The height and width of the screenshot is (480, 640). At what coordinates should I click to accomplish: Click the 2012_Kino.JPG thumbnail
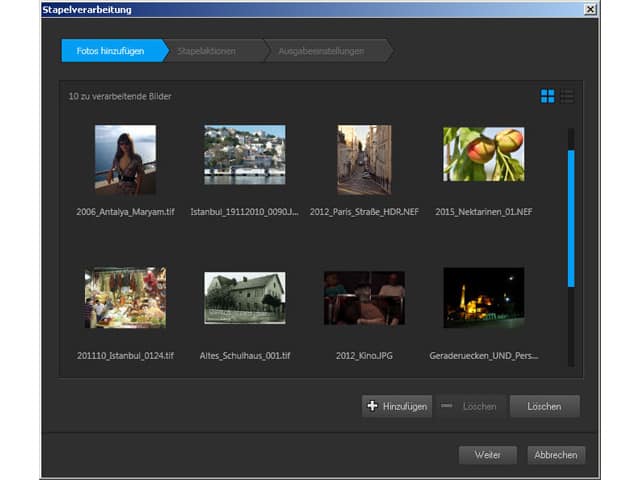364,297
